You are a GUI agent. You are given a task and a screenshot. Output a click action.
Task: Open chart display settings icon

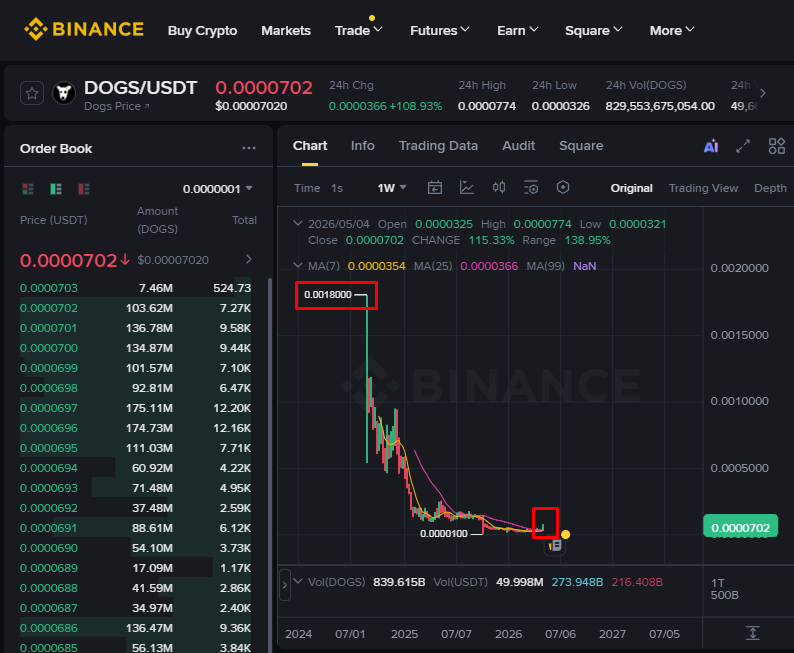(531, 188)
